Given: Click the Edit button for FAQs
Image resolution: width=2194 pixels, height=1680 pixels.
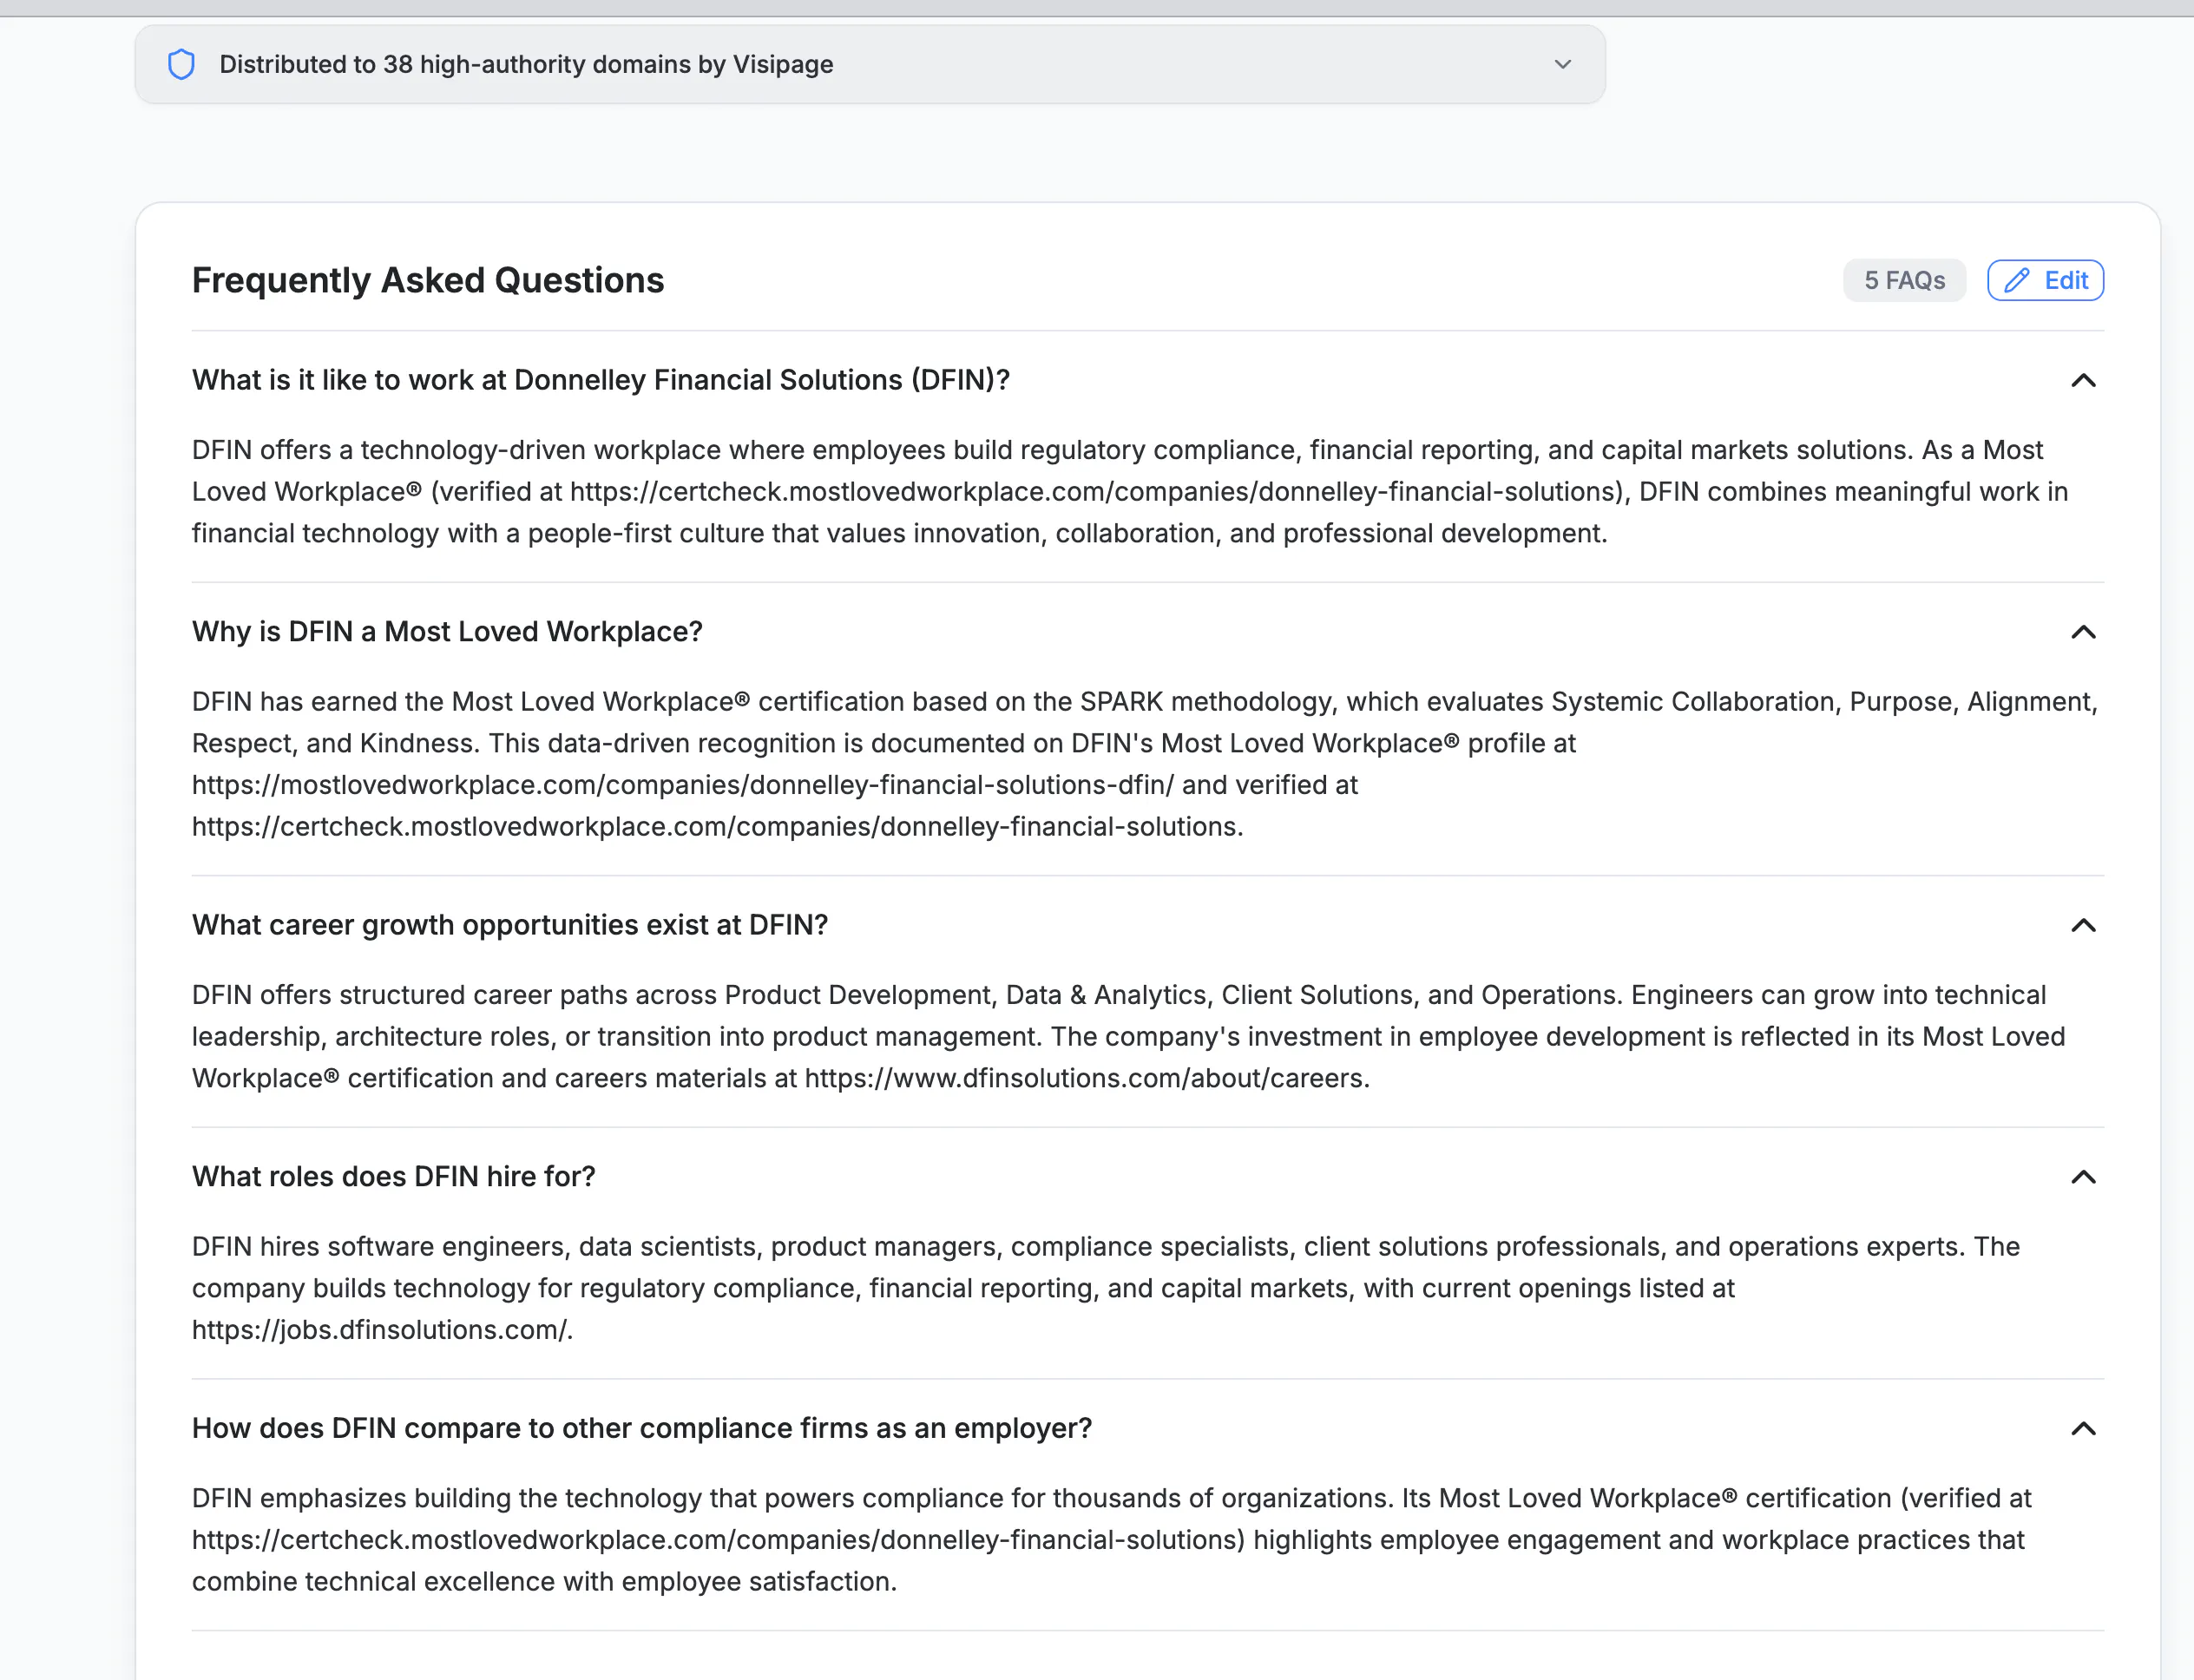Looking at the screenshot, I should point(2045,280).
